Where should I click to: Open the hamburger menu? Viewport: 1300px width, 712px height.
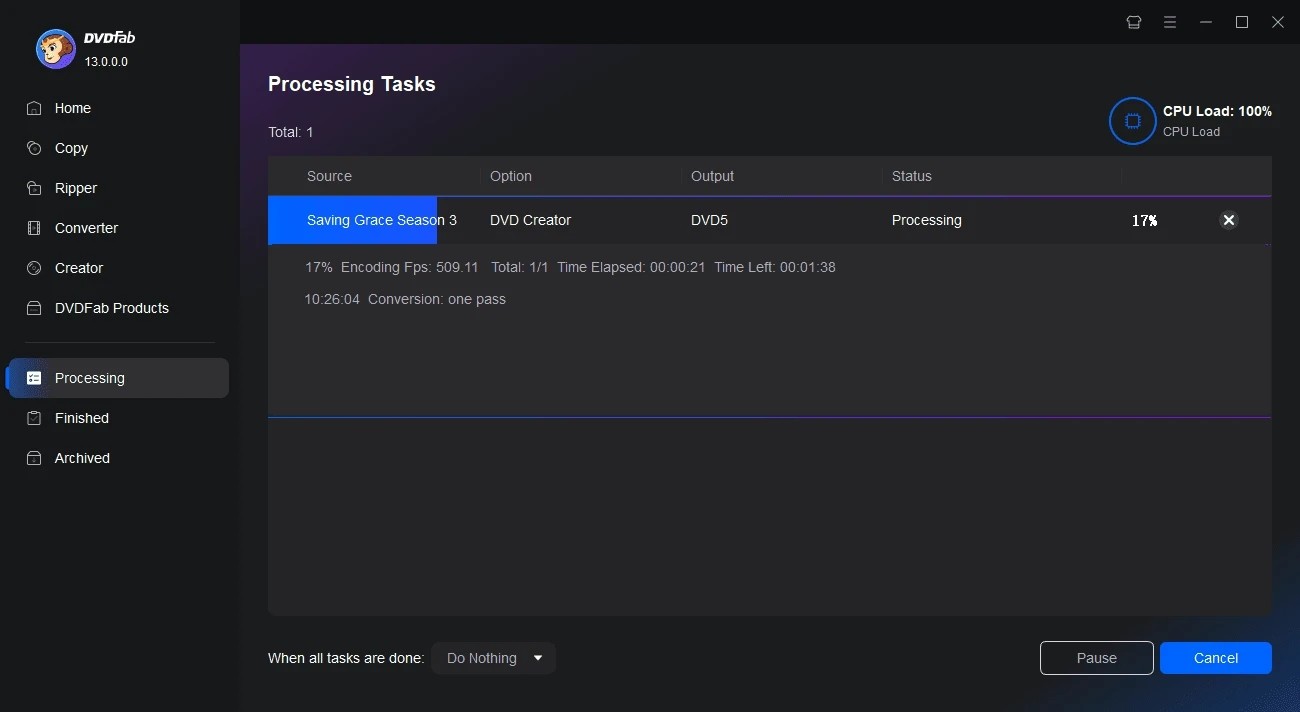pos(1169,21)
